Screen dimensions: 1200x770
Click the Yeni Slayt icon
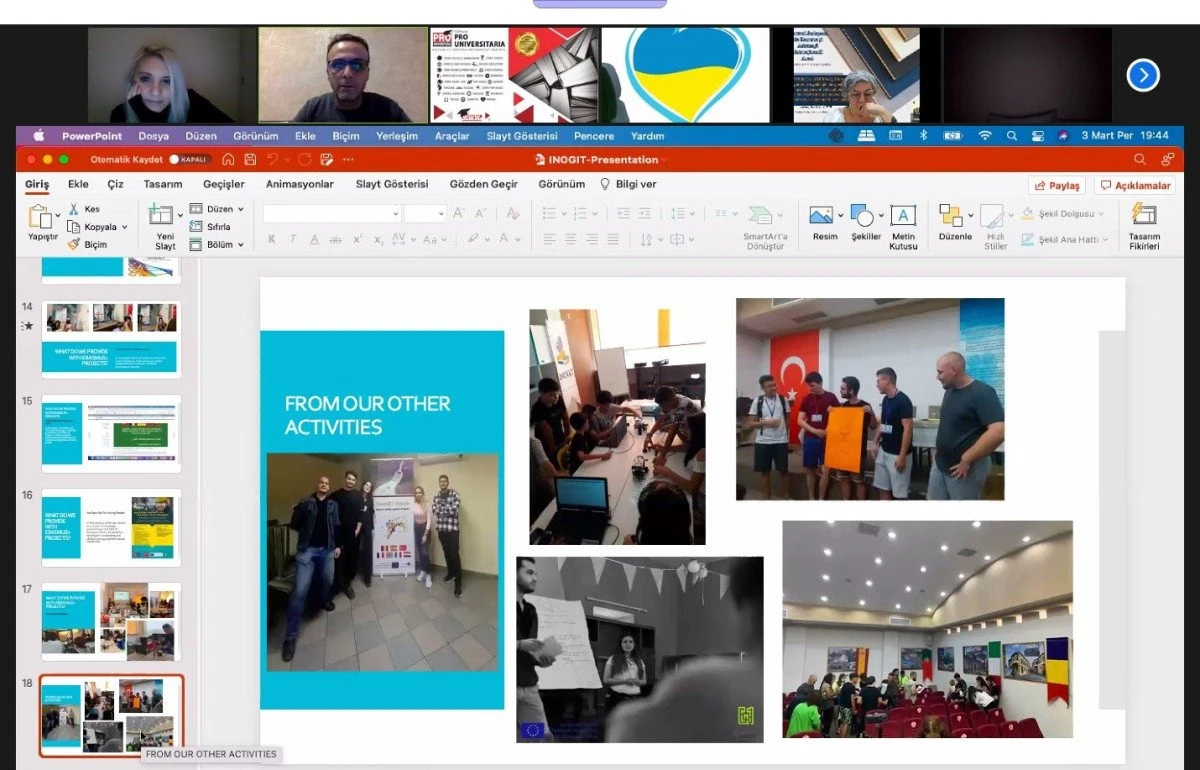[160, 214]
